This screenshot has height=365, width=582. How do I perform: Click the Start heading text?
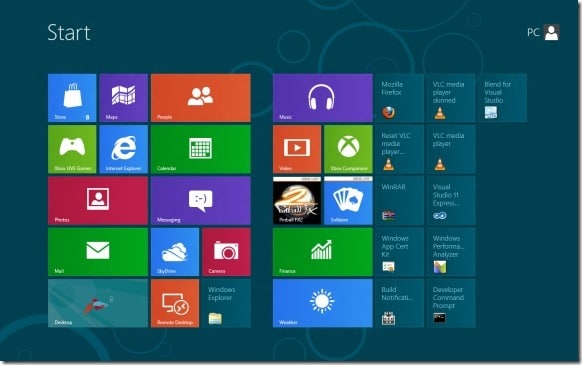[x=69, y=33]
